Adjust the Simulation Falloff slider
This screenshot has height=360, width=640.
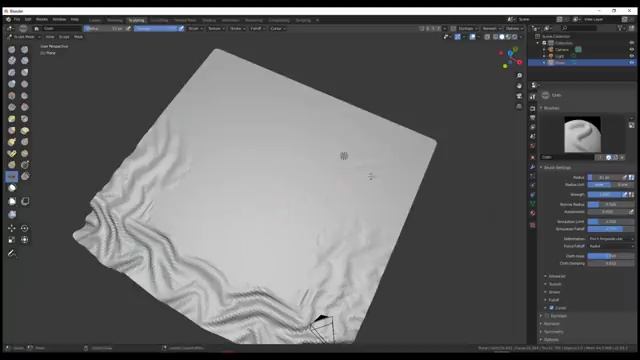click(611, 229)
